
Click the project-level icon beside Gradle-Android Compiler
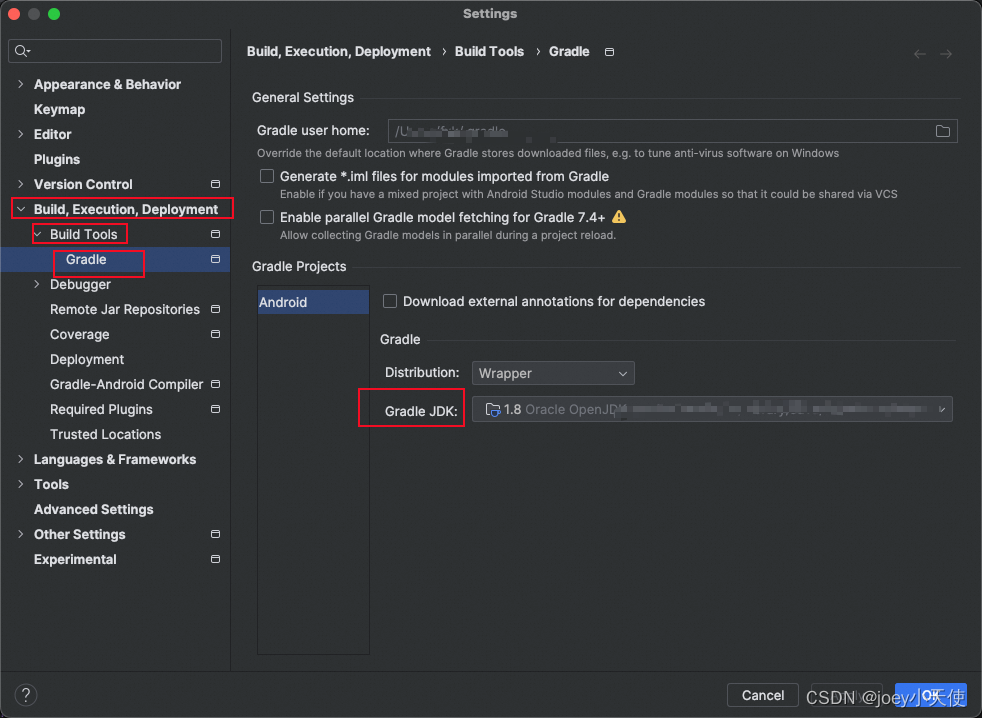[215, 384]
